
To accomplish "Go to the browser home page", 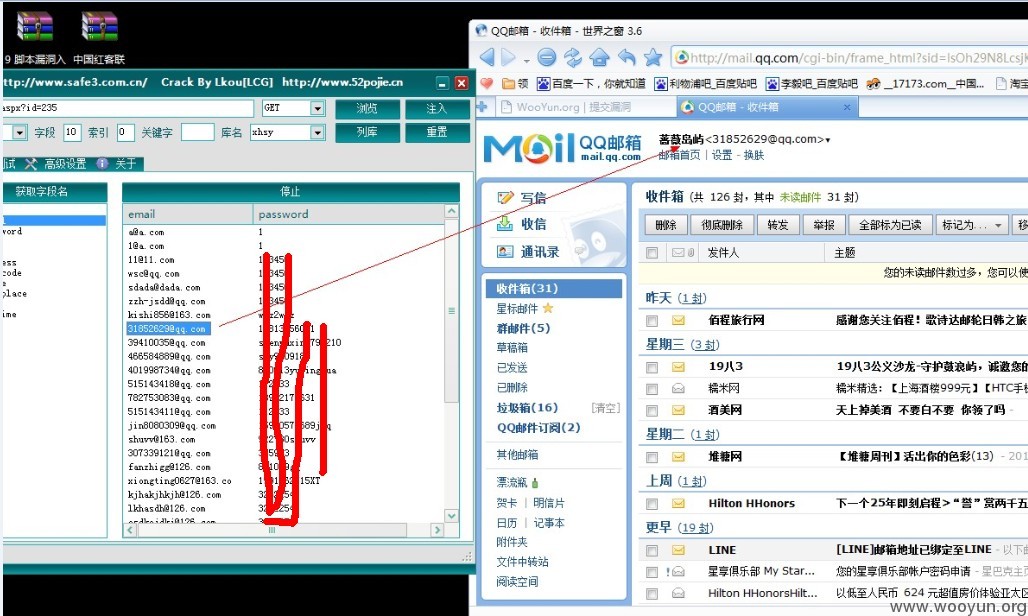I will coord(599,58).
